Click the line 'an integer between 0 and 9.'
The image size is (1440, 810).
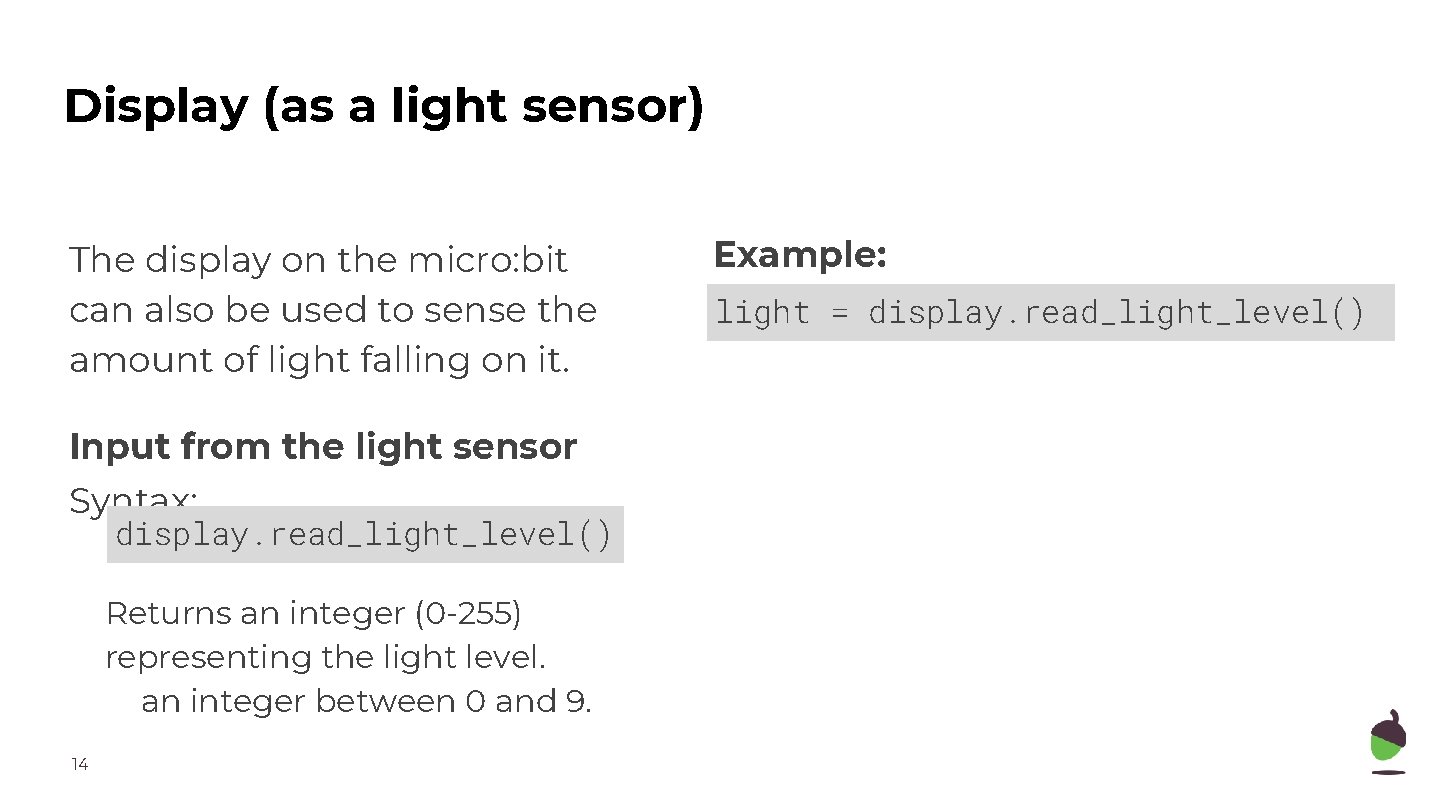pyautogui.click(x=366, y=702)
